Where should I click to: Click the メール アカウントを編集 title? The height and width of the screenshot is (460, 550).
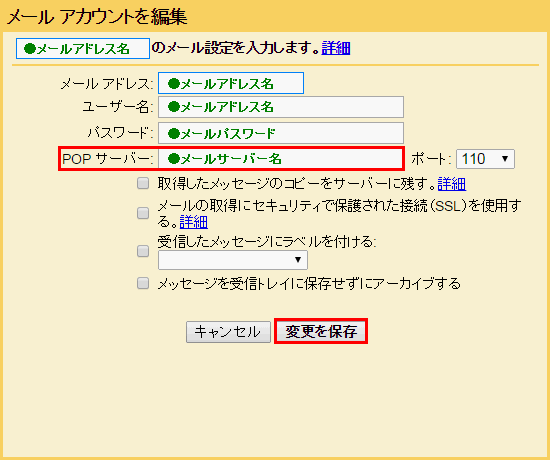point(97,17)
